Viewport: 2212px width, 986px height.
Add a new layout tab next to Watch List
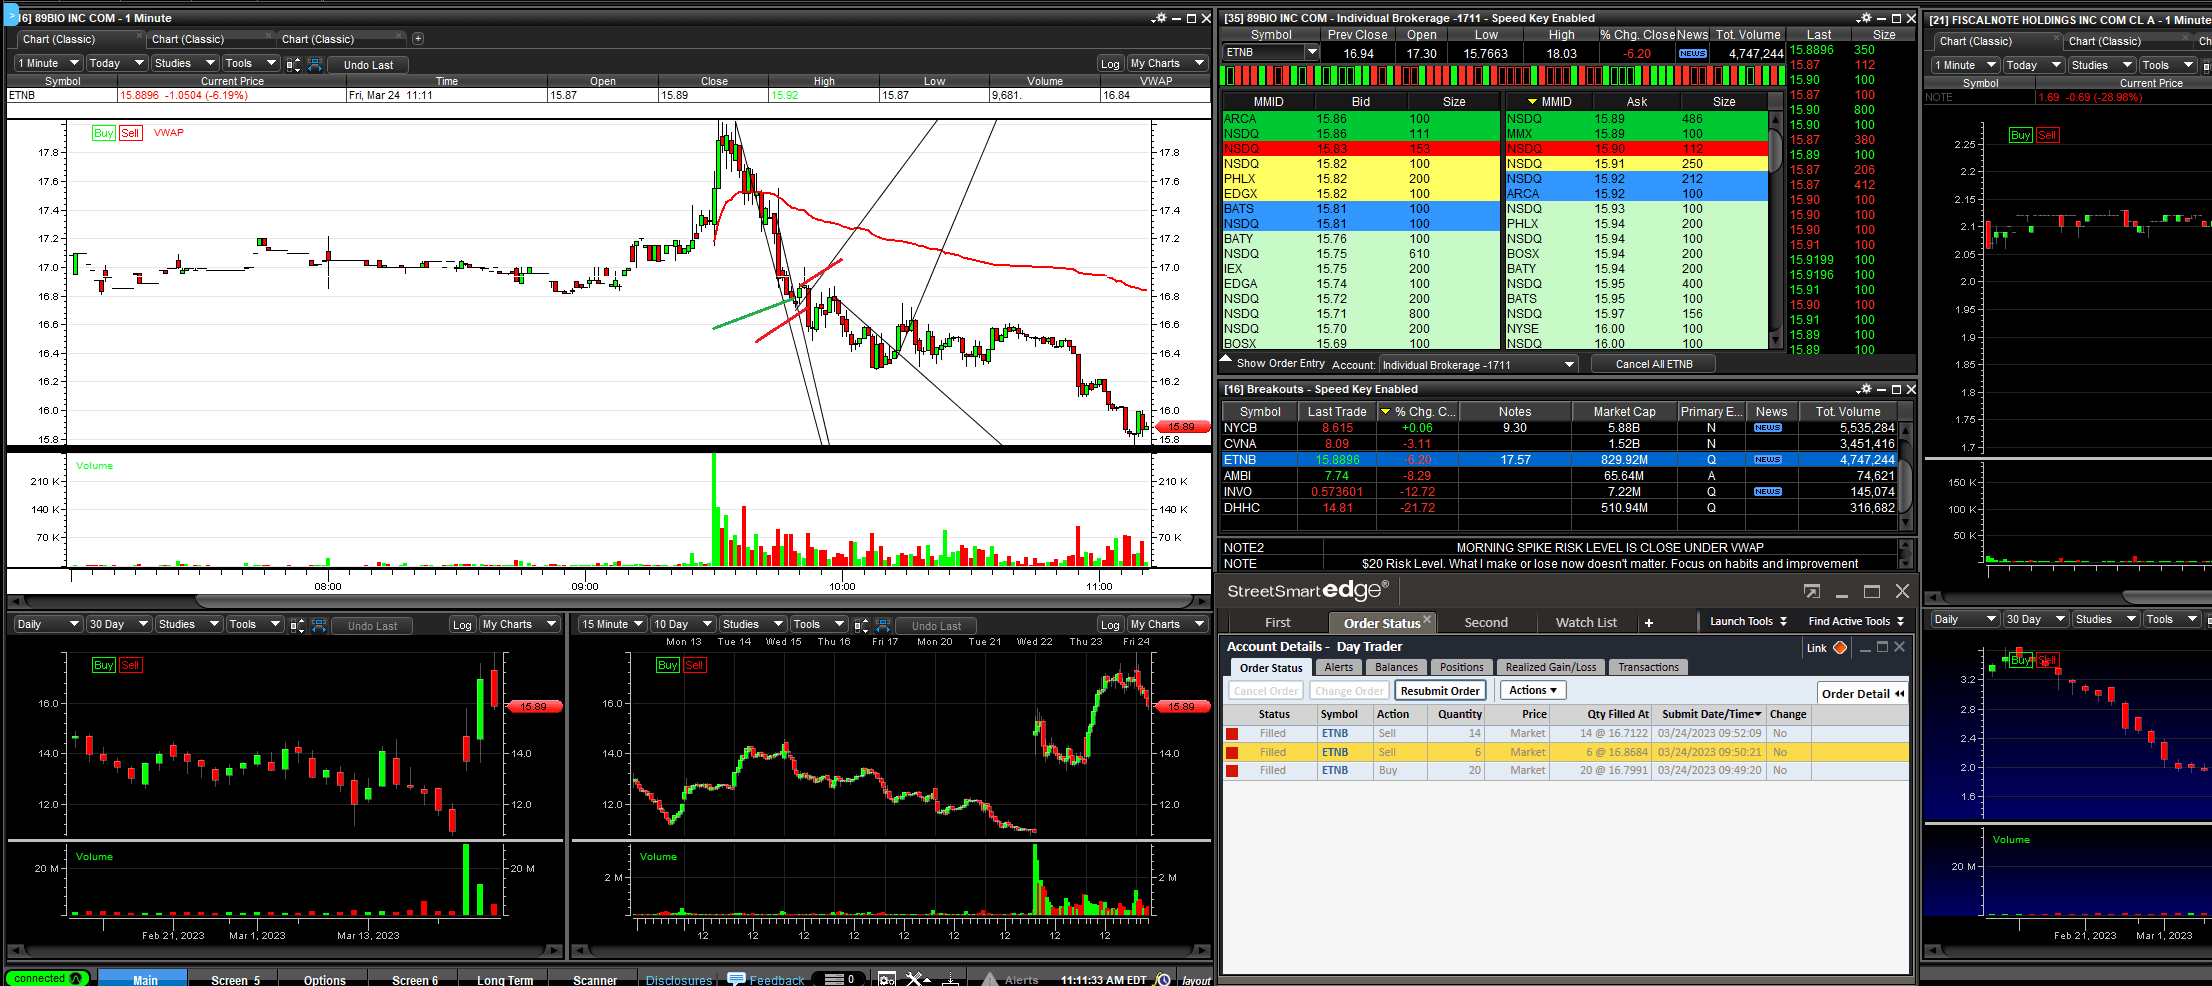click(x=1649, y=623)
